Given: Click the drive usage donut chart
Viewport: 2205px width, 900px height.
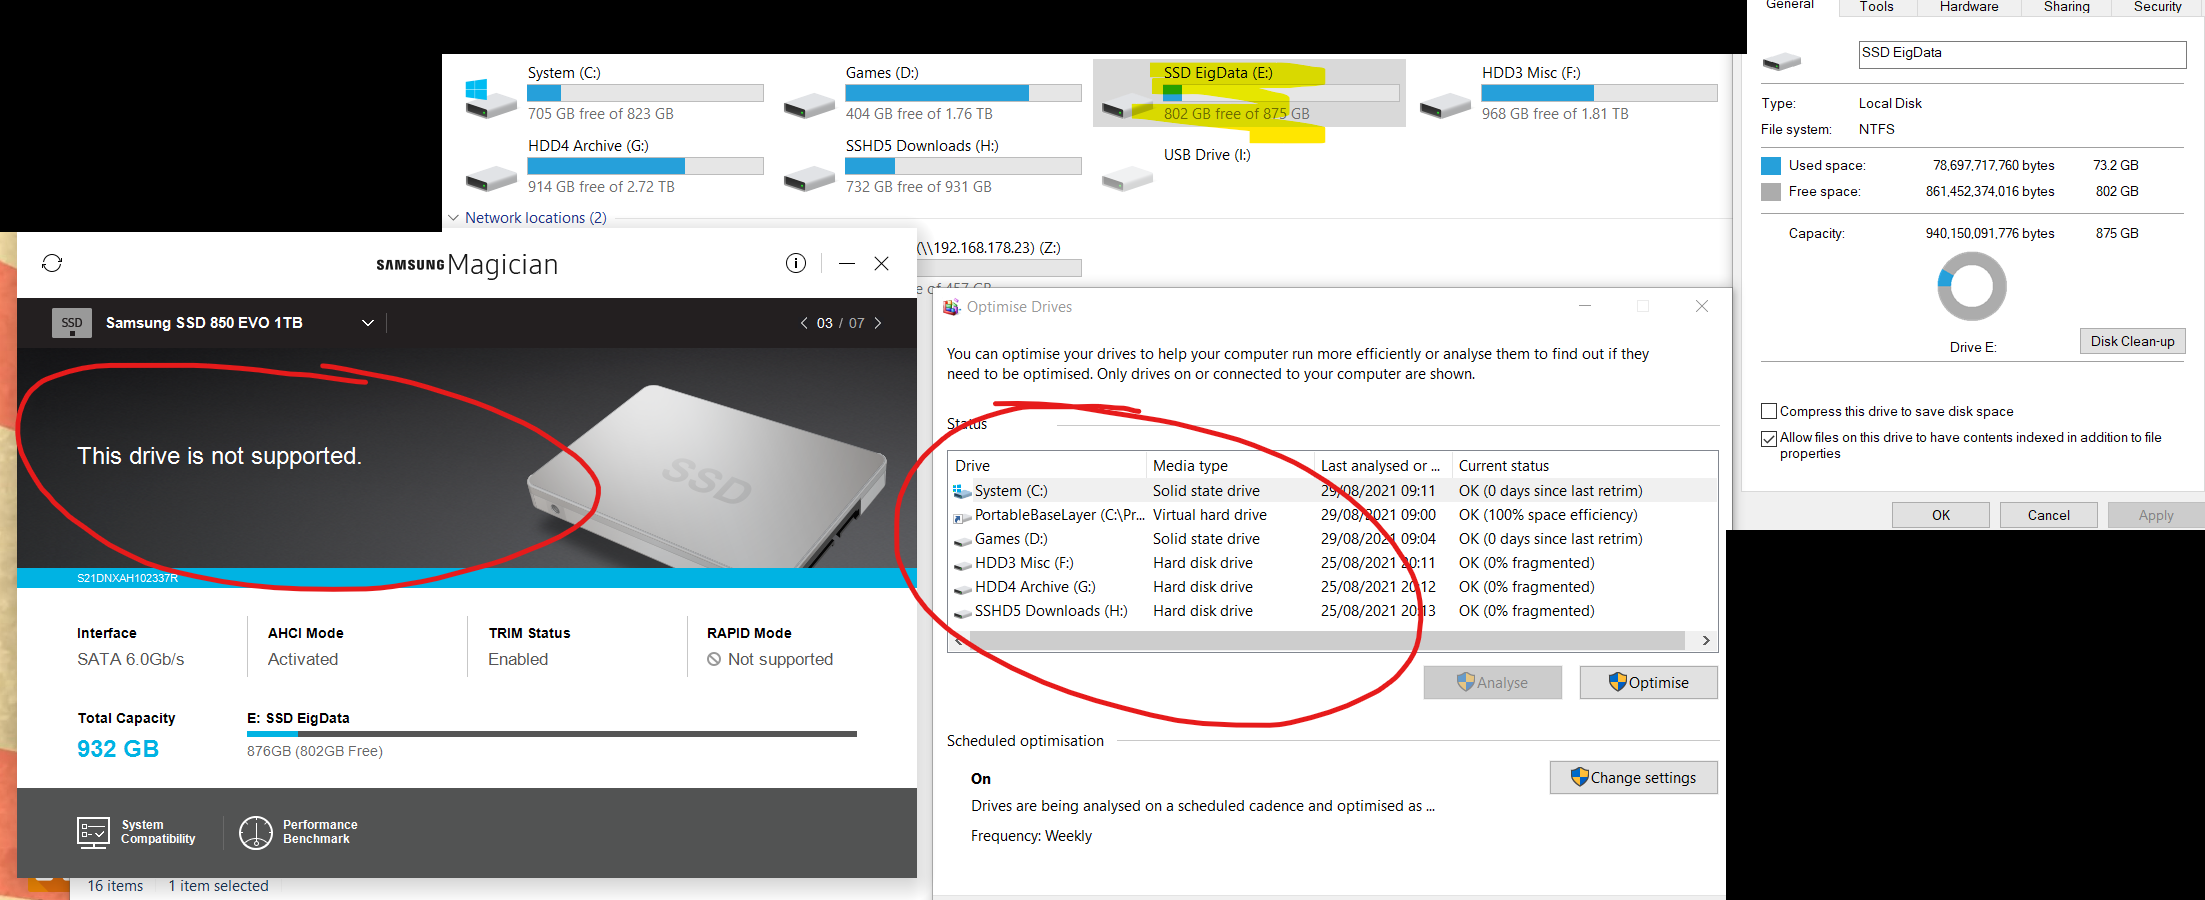Looking at the screenshot, I should [1972, 286].
